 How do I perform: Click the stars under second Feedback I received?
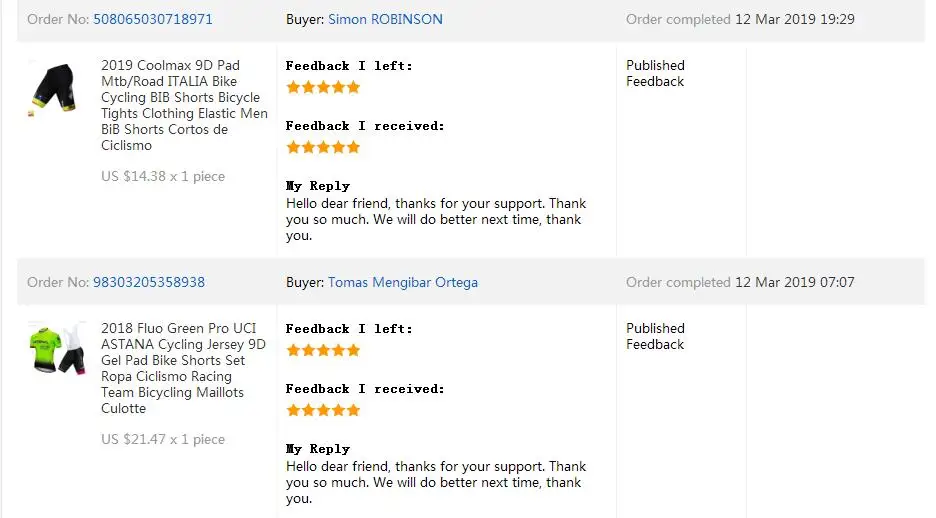coord(323,410)
